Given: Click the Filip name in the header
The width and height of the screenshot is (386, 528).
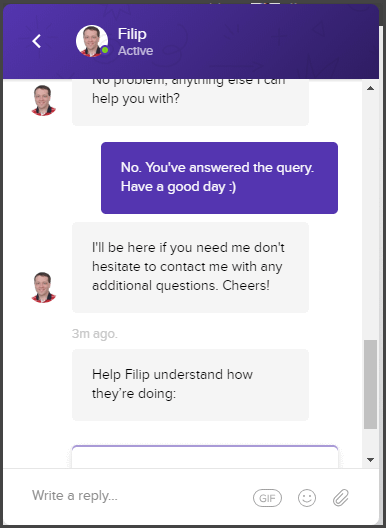Looking at the screenshot, I should (132, 34).
